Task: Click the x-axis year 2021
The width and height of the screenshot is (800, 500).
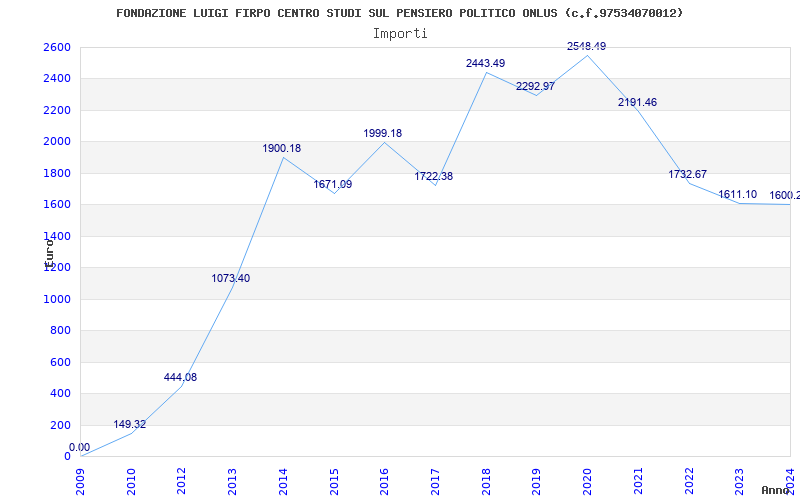Action: coord(638,481)
